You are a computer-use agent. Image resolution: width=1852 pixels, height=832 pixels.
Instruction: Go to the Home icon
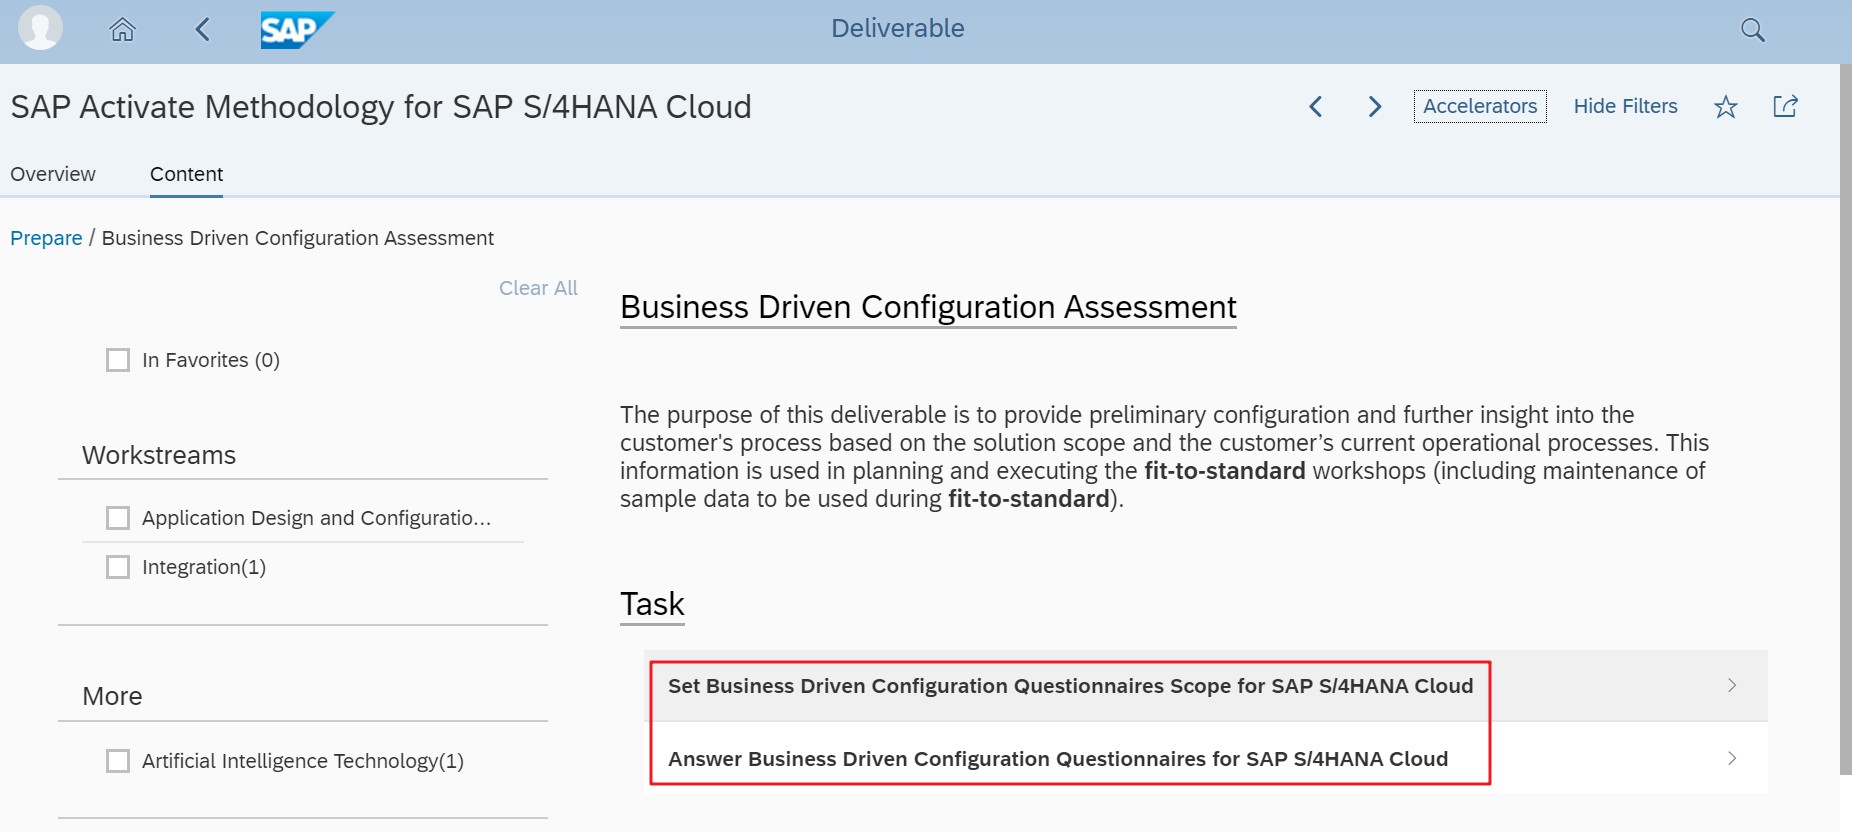pyautogui.click(x=122, y=30)
